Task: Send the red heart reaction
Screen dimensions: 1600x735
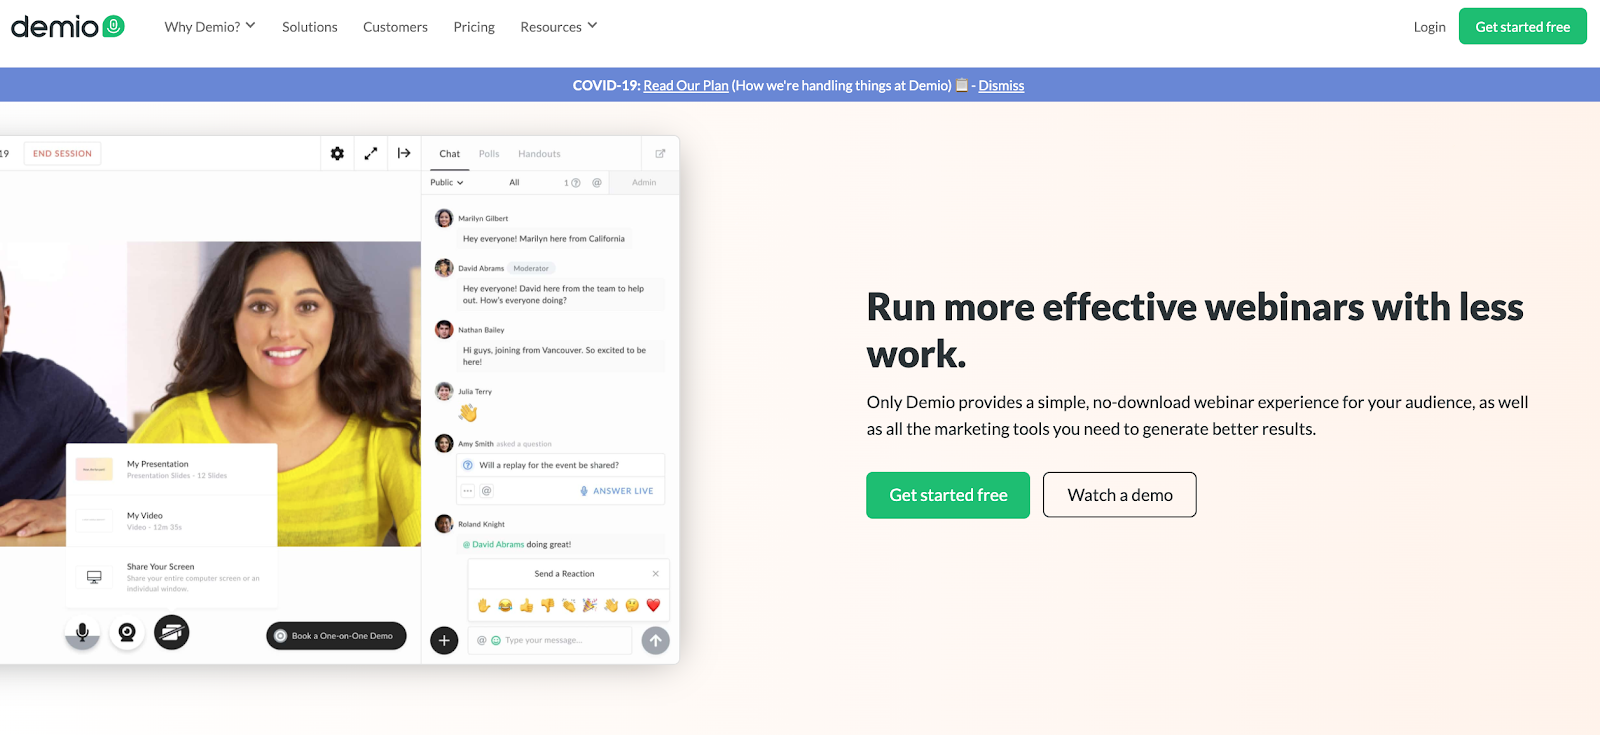Action: [654, 605]
